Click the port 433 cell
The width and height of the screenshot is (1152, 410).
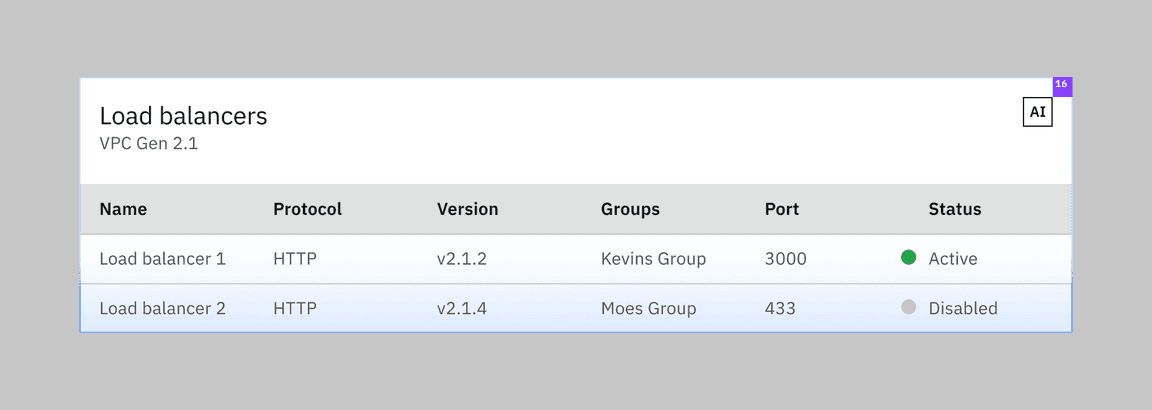[x=780, y=308]
